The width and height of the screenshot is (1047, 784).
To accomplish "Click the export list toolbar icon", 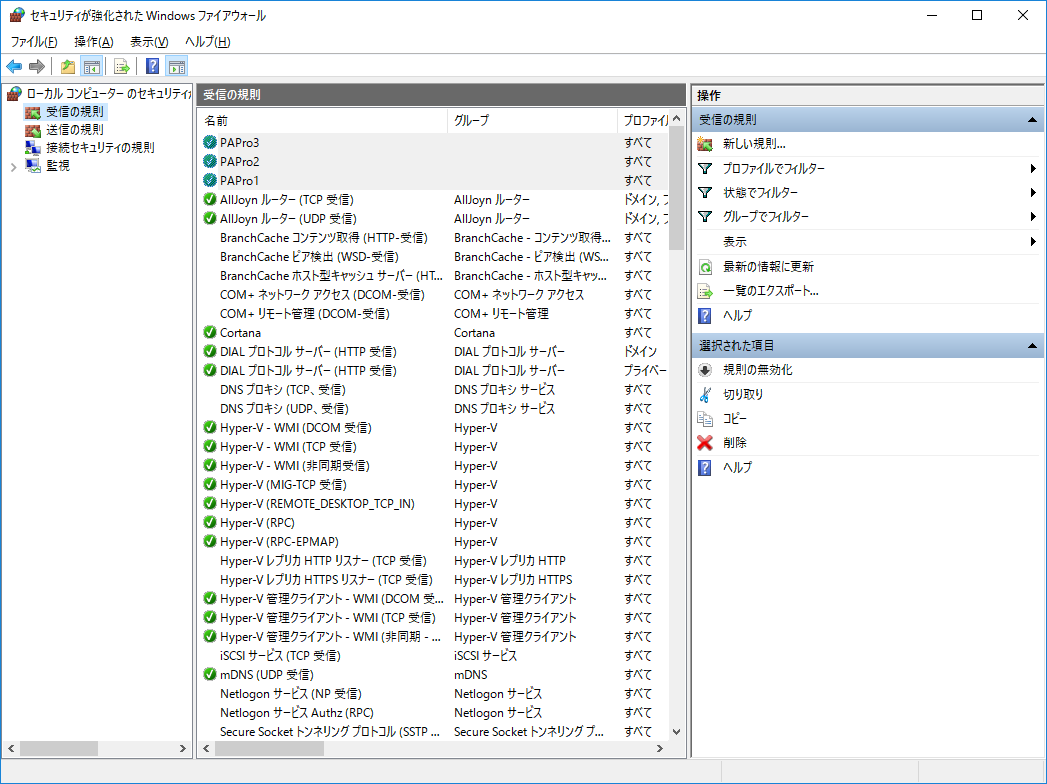I will [121, 67].
